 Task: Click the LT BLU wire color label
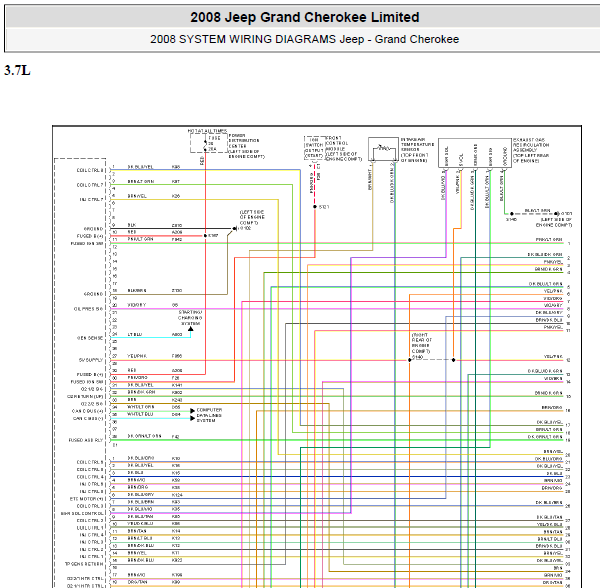pos(135,334)
